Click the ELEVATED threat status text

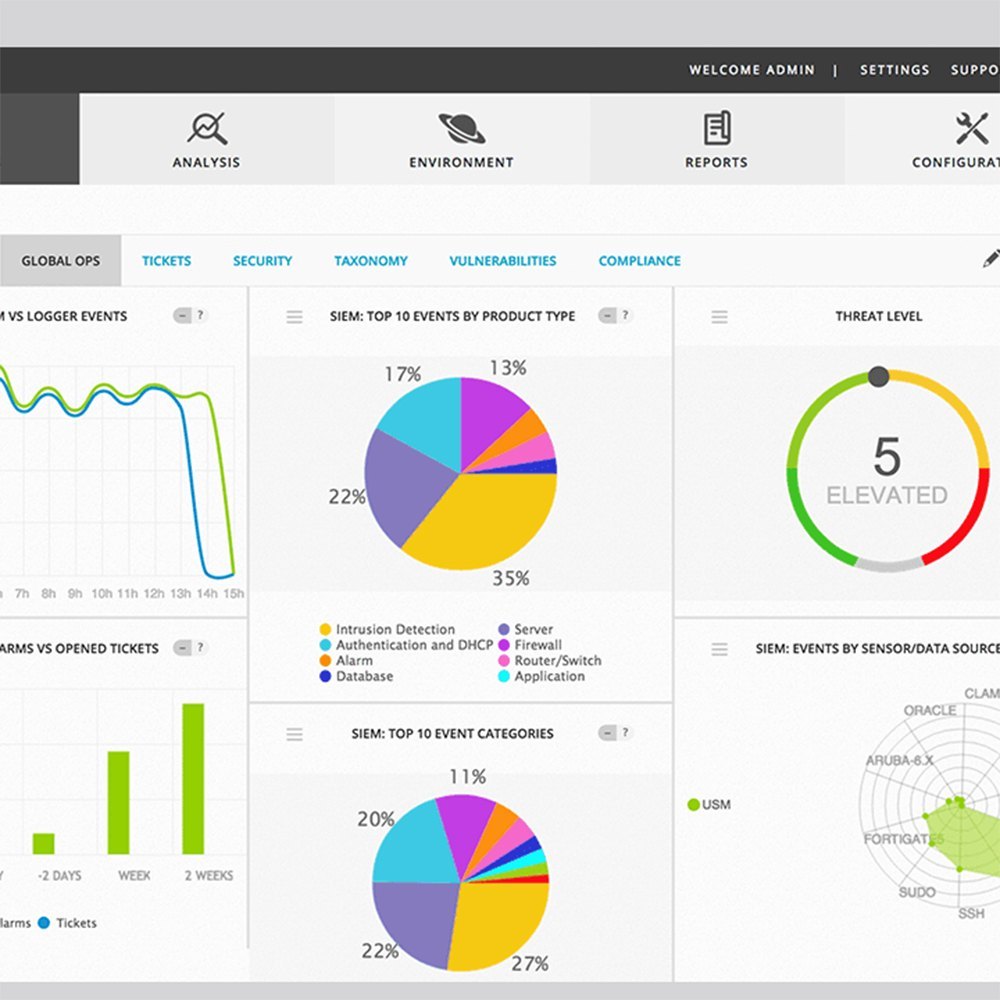[x=886, y=496]
